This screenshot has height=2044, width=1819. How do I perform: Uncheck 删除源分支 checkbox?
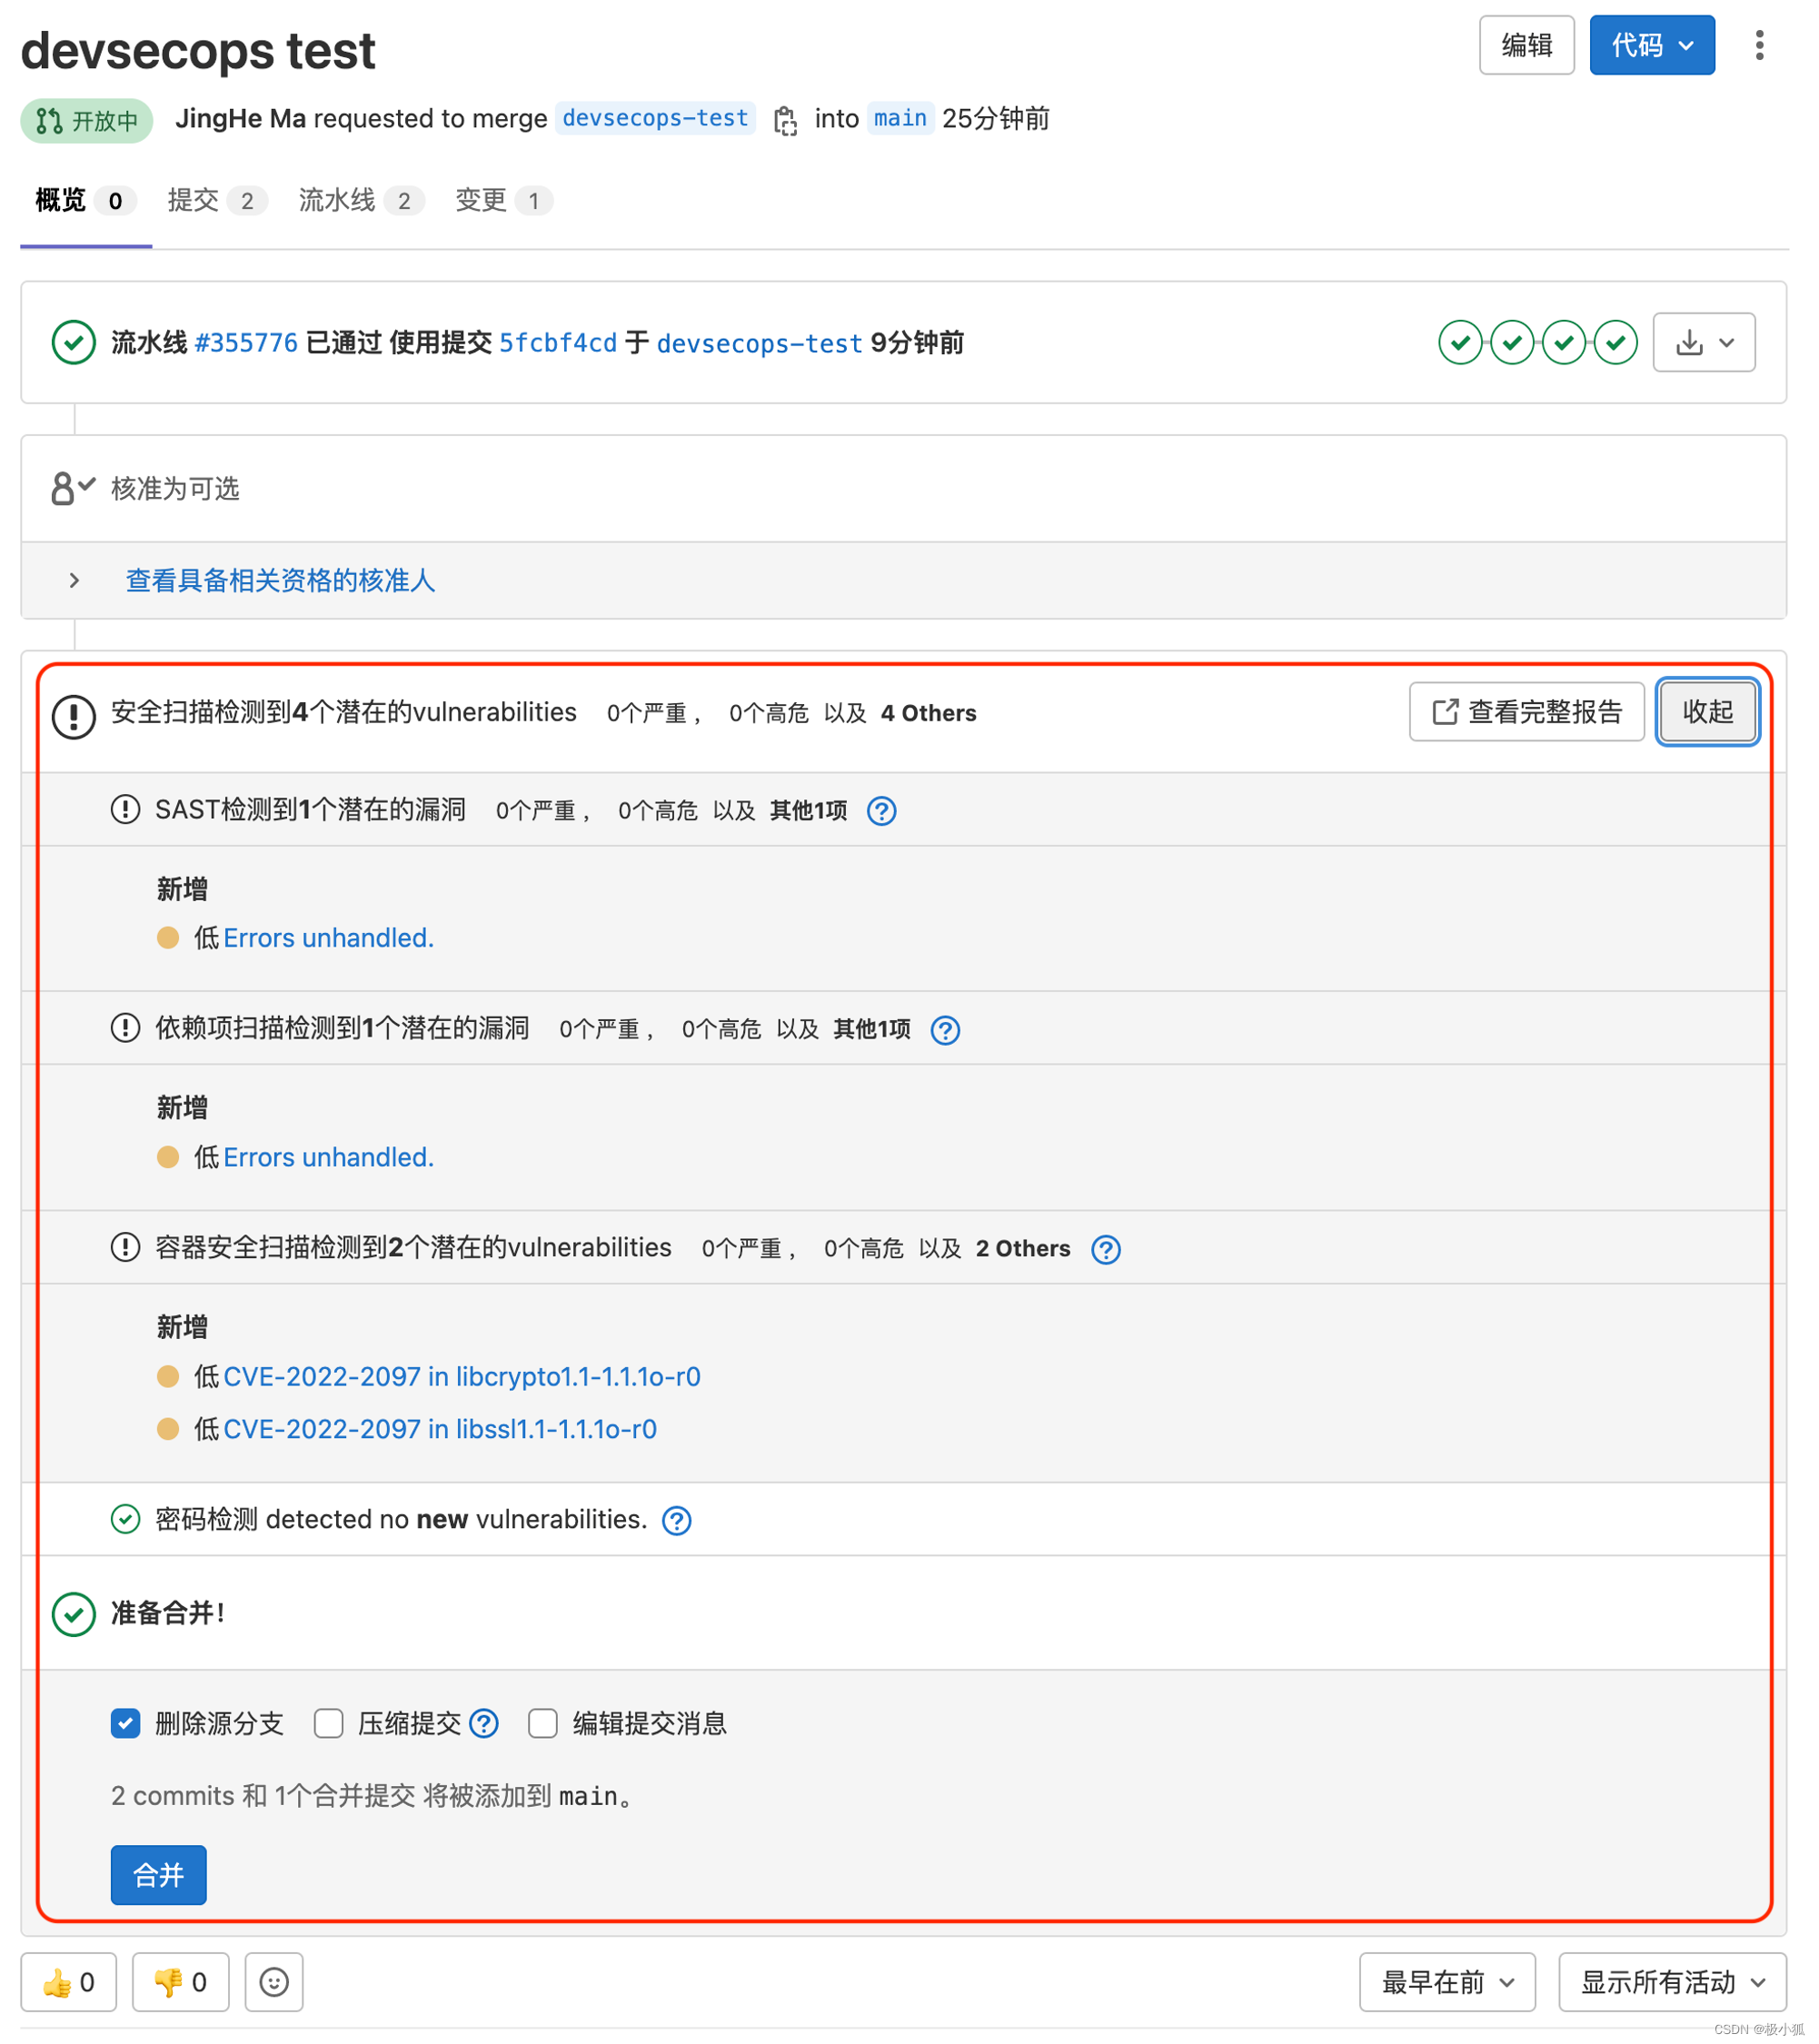point(125,1723)
